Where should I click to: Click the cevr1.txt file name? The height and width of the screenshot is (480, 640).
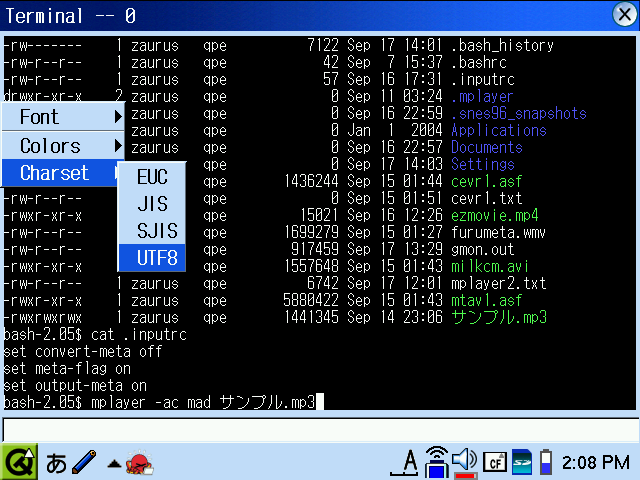click(487, 198)
